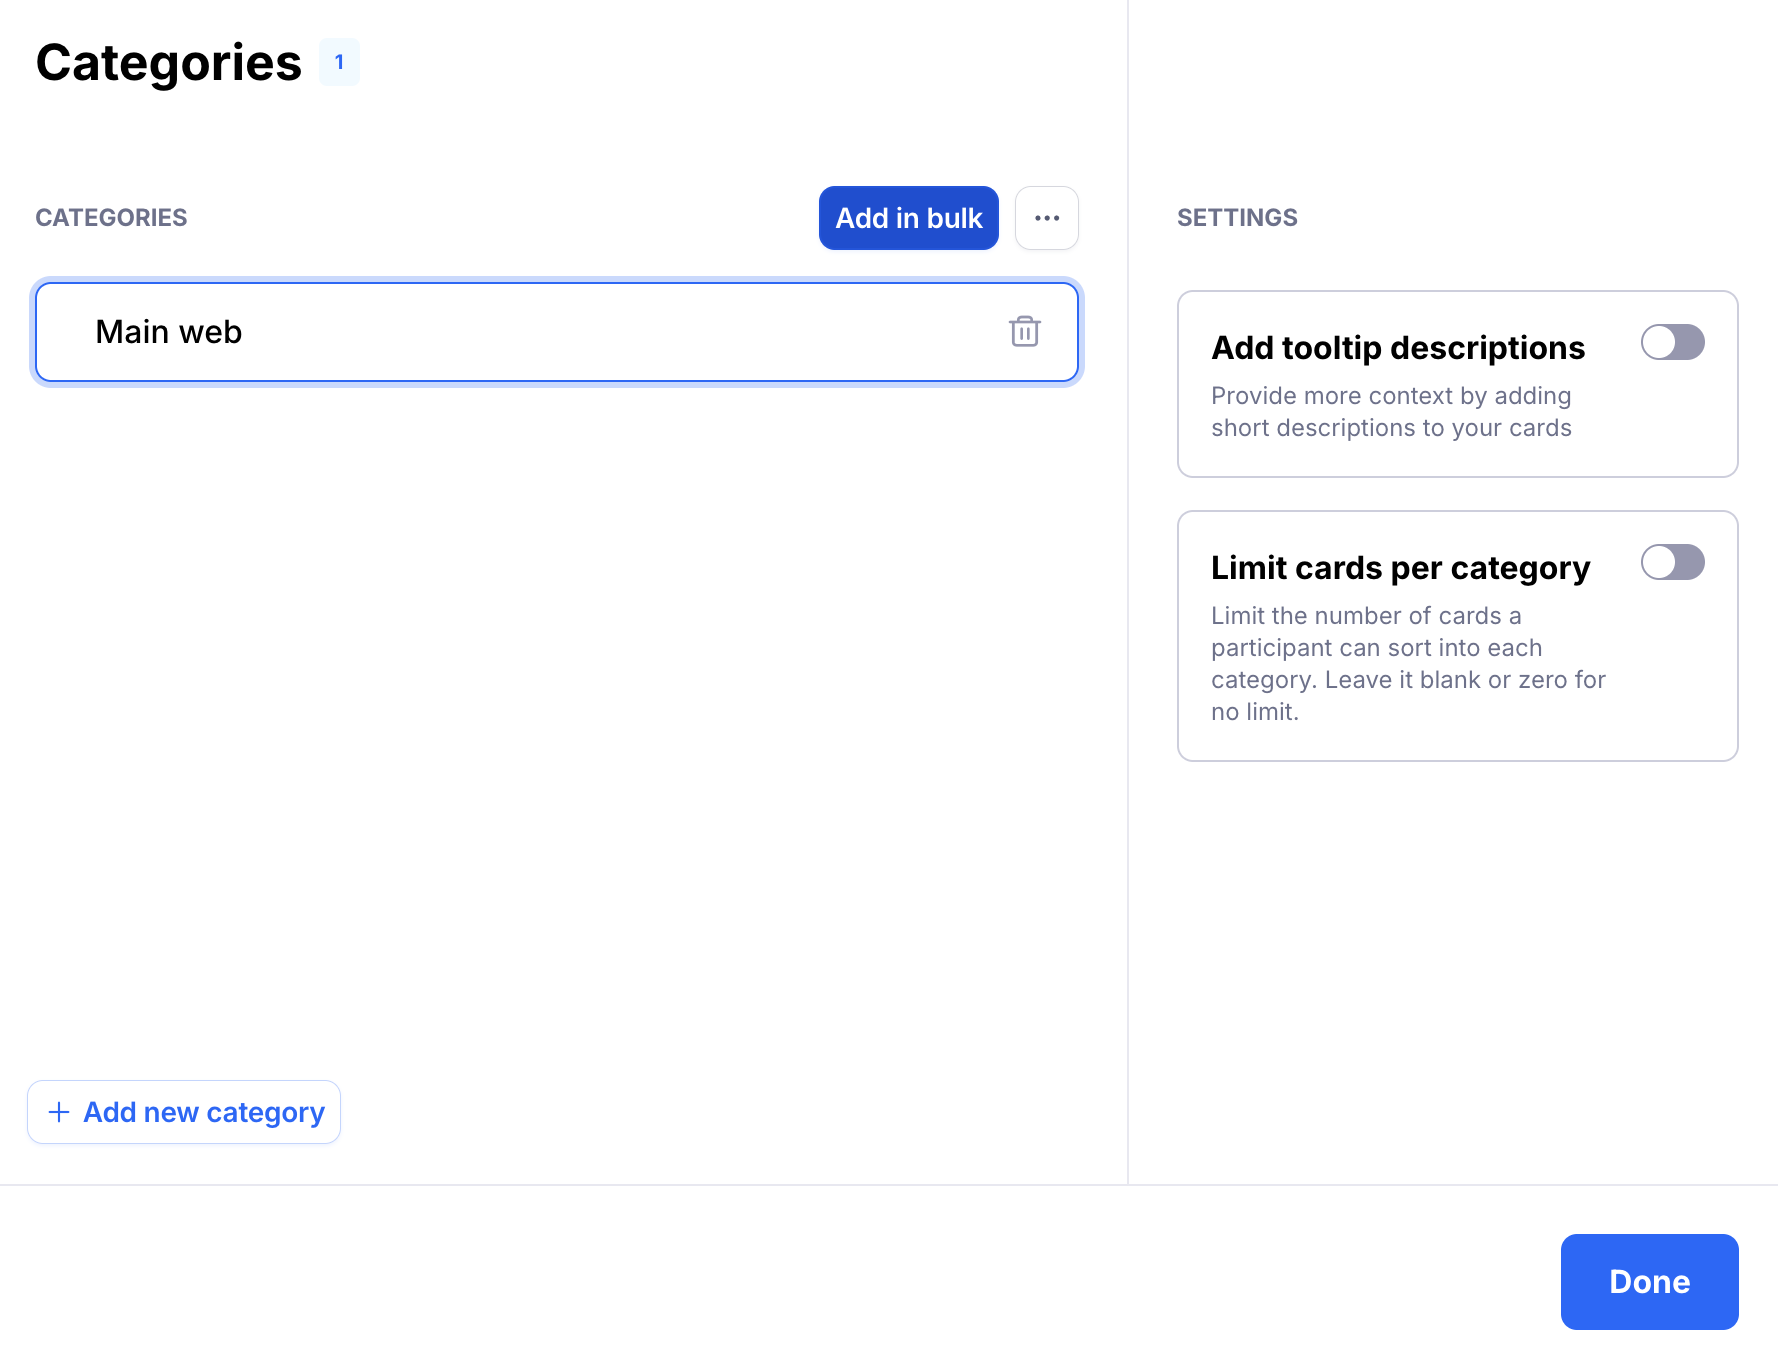1778x1364 pixels.
Task: Focus the Main web category name field
Action: coord(500,332)
